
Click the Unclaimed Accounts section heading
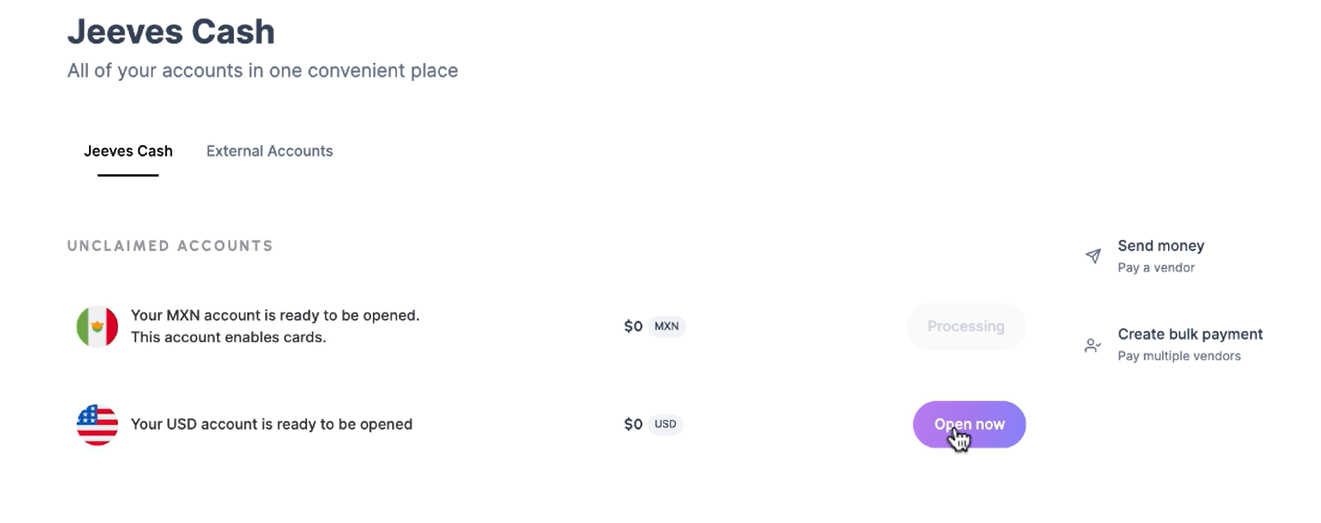170,246
